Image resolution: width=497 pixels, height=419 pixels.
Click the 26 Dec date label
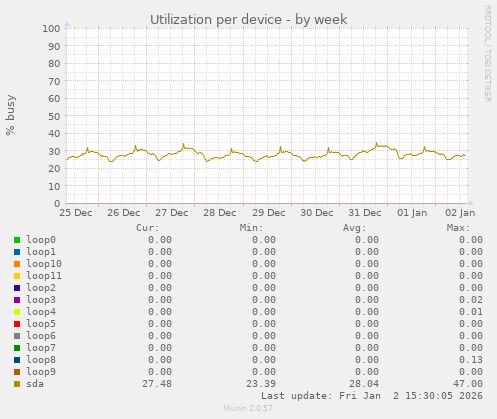pos(124,213)
